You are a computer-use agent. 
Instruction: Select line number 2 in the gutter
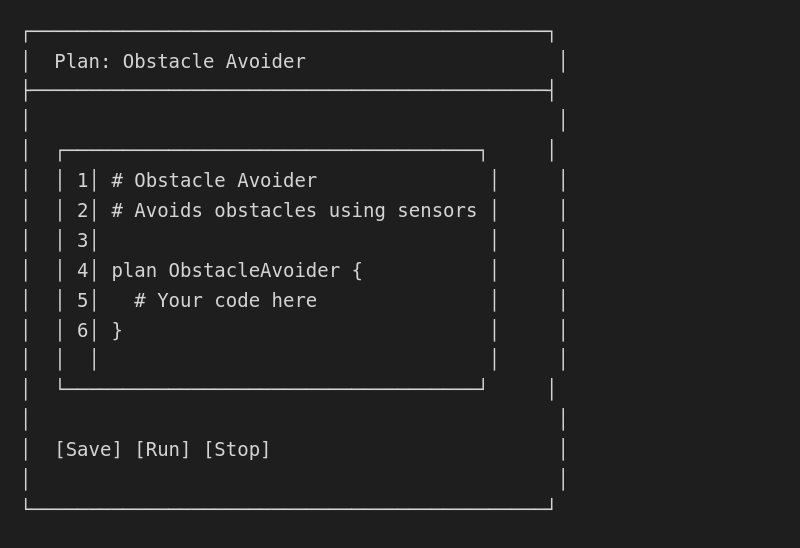pos(82,211)
